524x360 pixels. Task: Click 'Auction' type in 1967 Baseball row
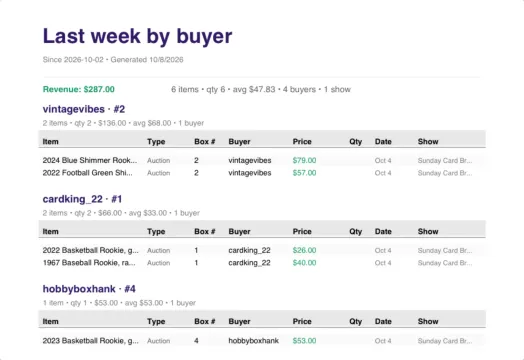[158, 263]
